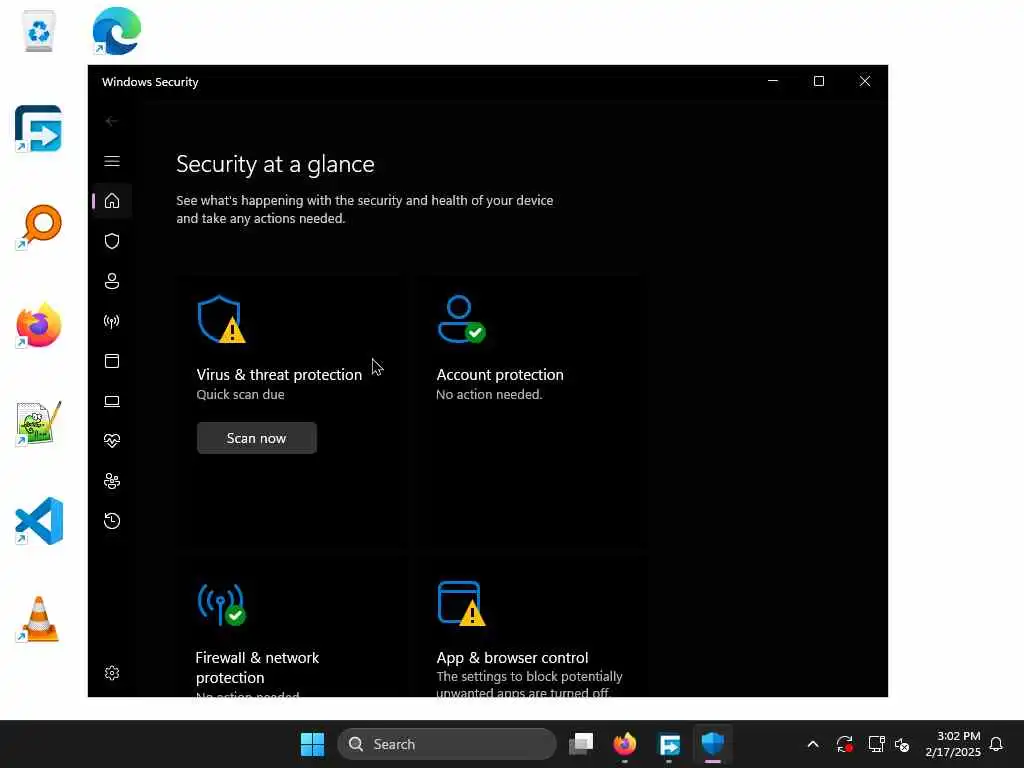The height and width of the screenshot is (768, 1024).
Task: Open Settings gear in Windows Security sidebar
Action: 112,673
